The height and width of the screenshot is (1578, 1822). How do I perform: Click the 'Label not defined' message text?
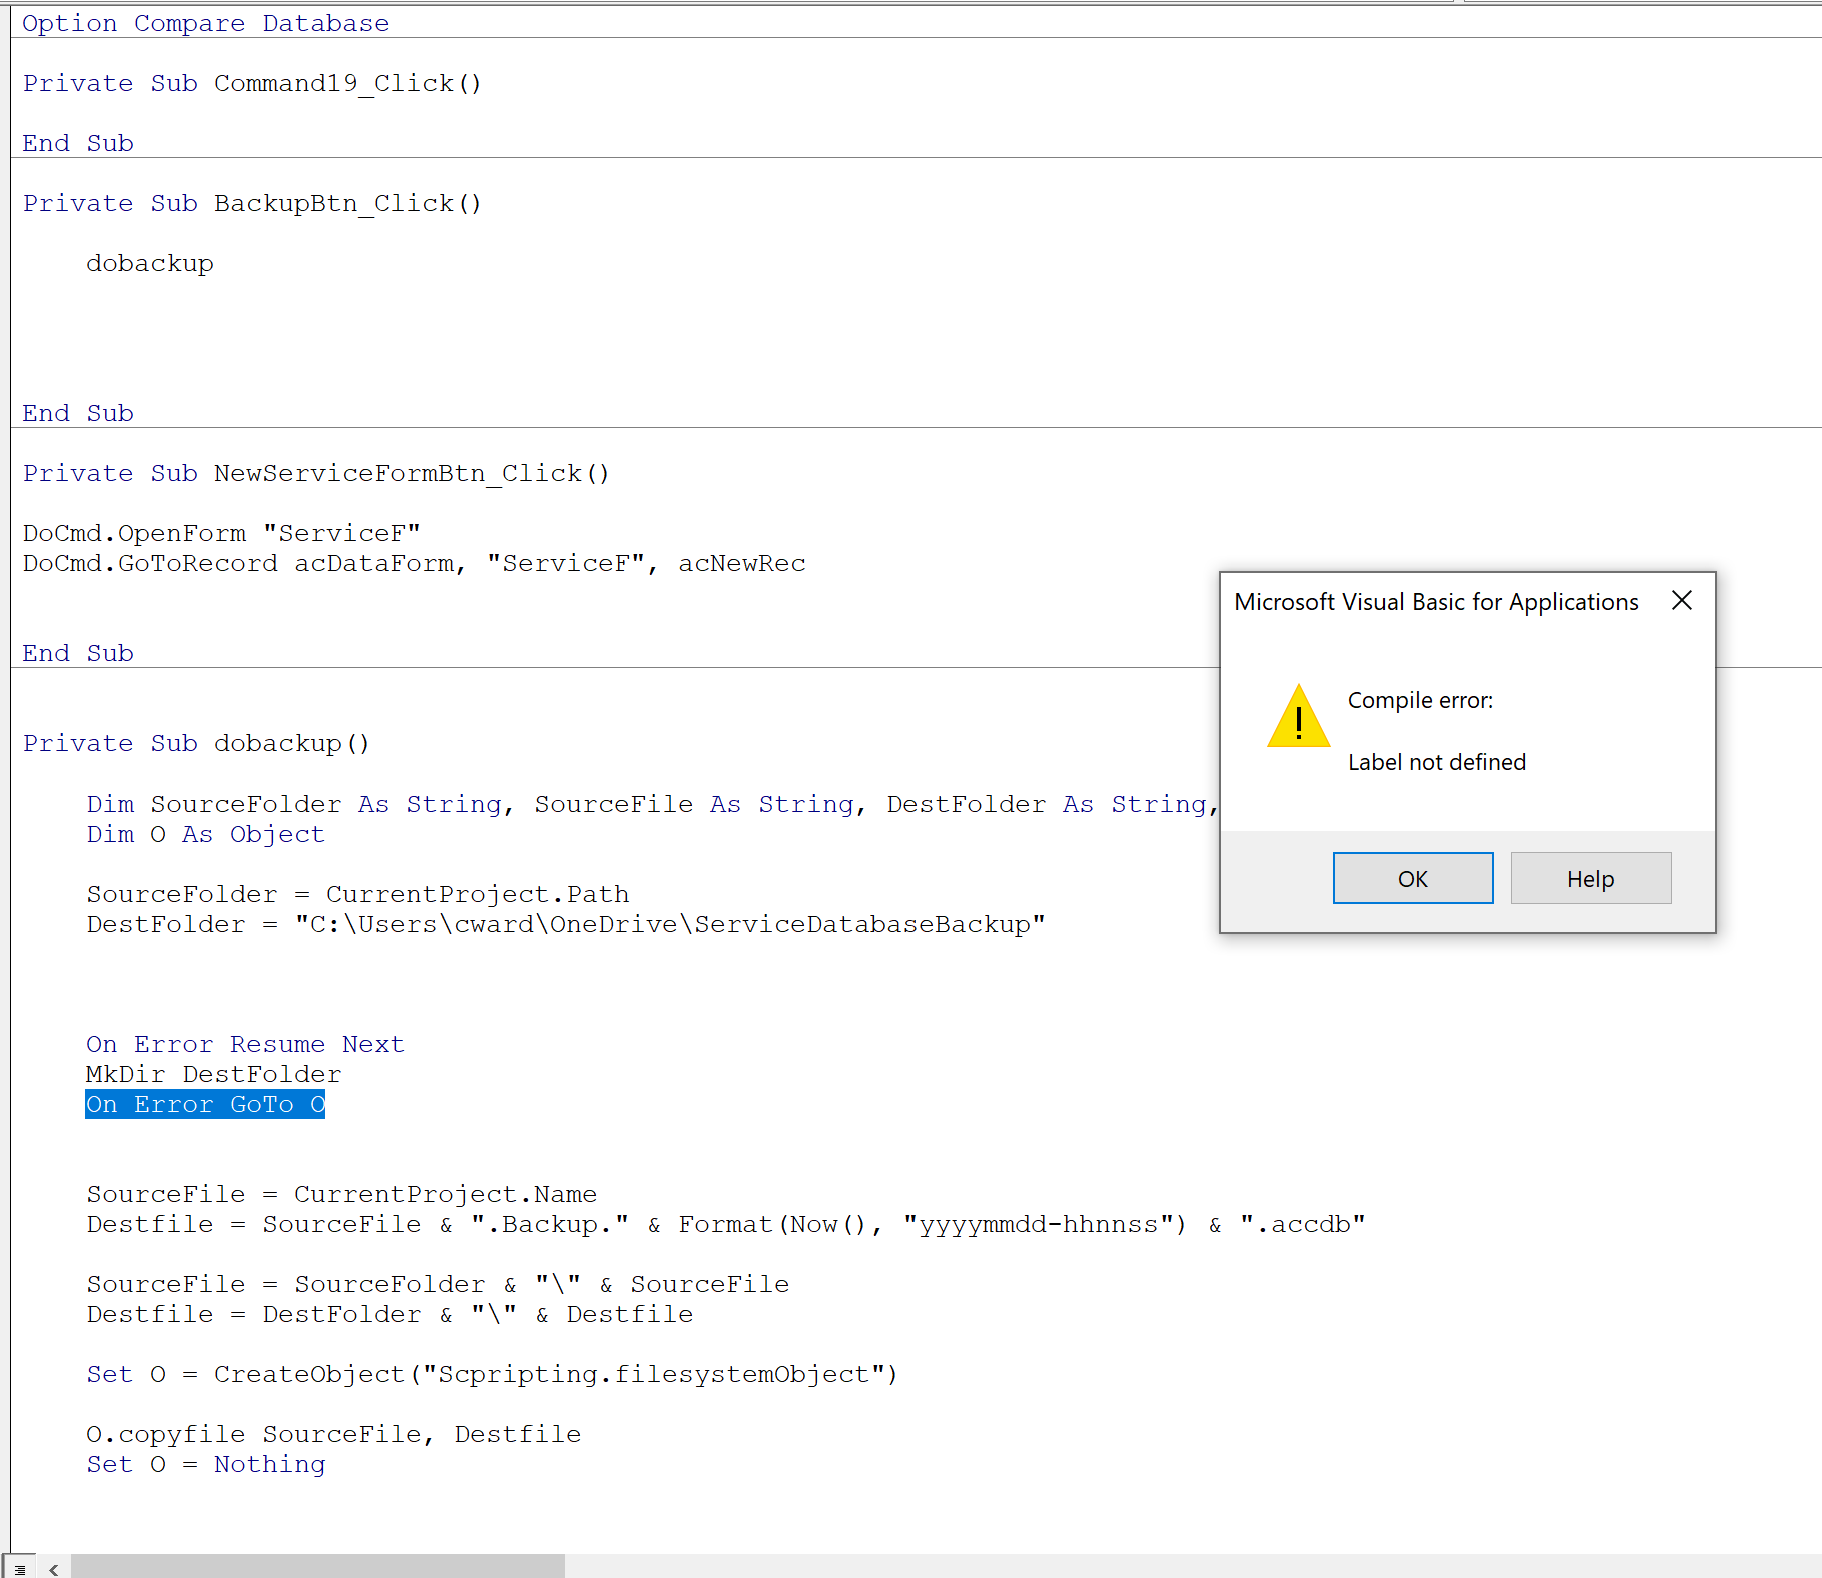1436,762
